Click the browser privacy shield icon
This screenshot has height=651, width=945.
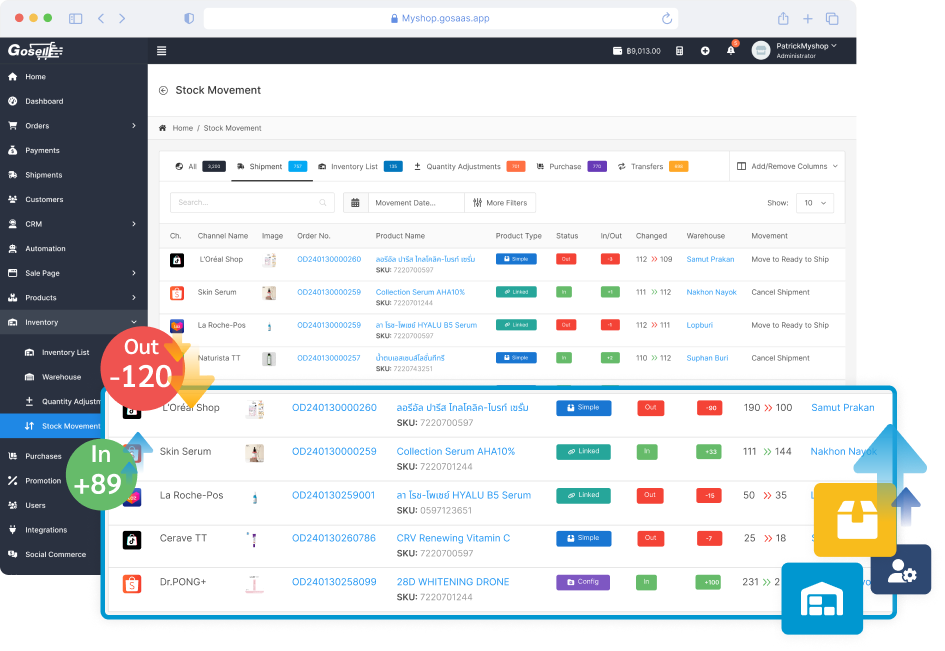[x=189, y=19]
